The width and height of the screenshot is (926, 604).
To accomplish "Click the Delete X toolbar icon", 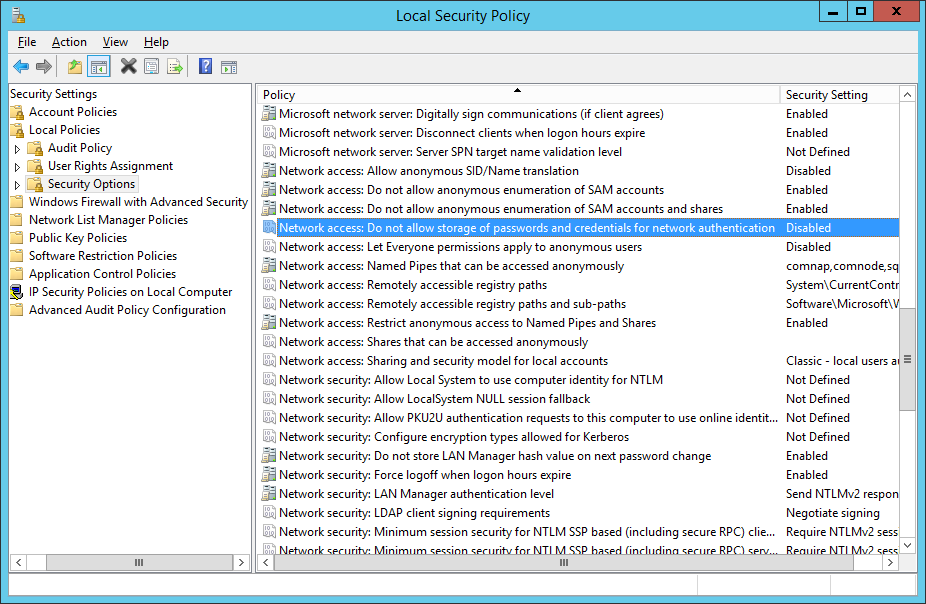I will (128, 67).
